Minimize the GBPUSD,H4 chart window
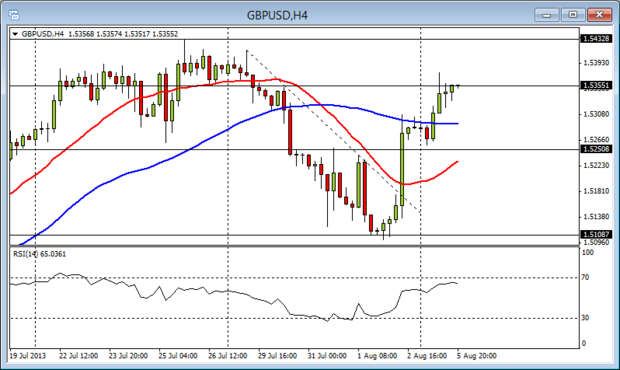This screenshot has height=370, width=620. point(547,15)
